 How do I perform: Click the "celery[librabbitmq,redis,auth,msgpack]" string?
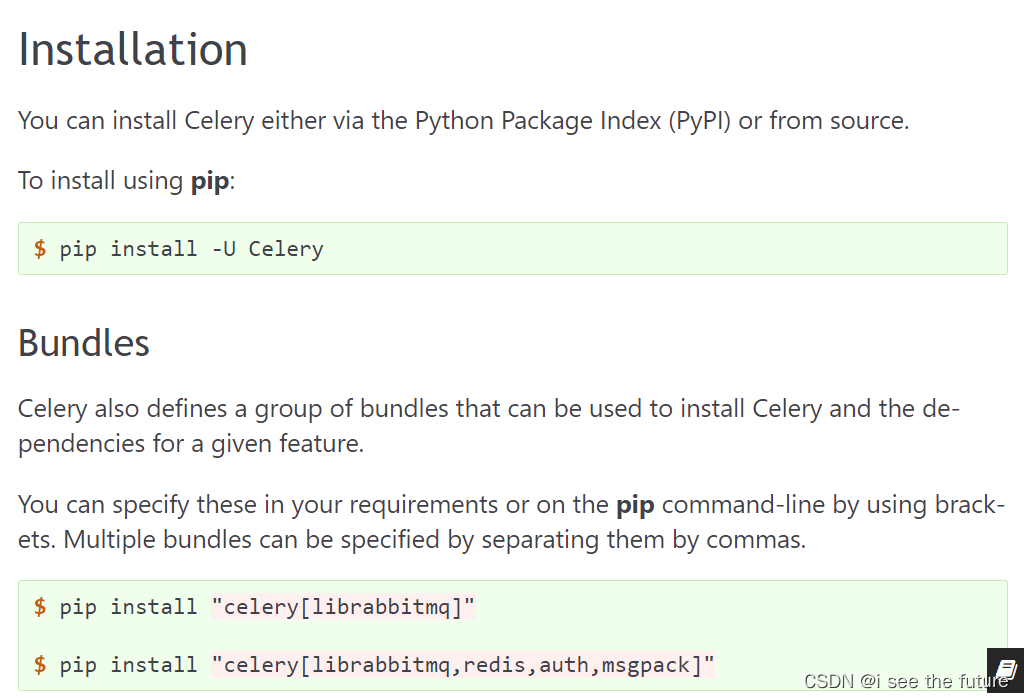tap(463, 665)
